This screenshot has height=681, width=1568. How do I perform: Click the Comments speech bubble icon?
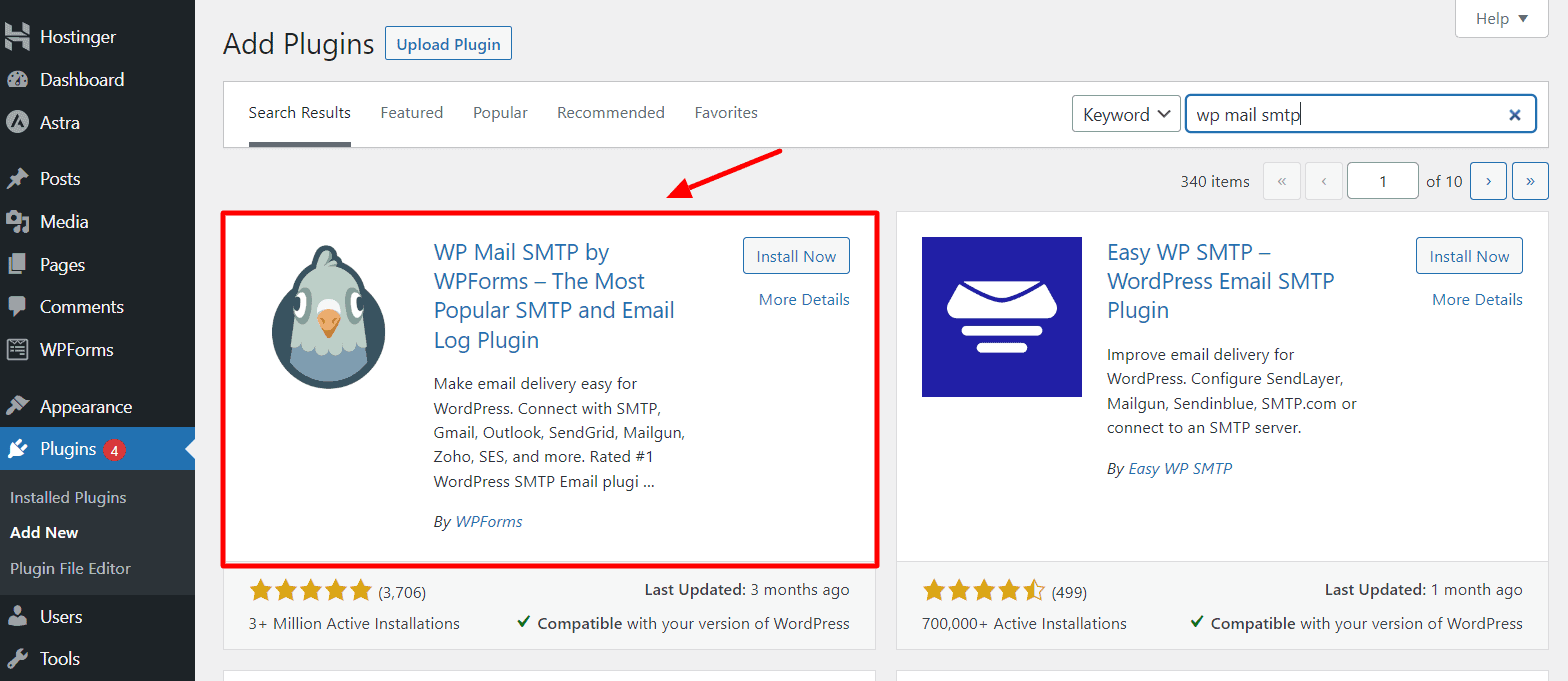click(17, 307)
